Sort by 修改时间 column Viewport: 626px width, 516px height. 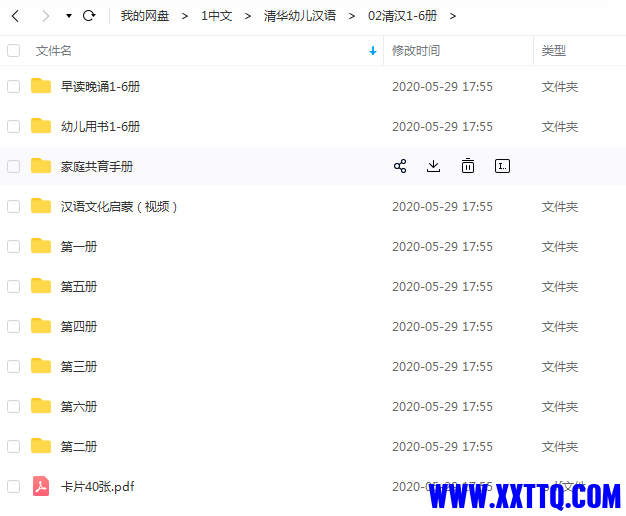pyautogui.click(x=416, y=51)
